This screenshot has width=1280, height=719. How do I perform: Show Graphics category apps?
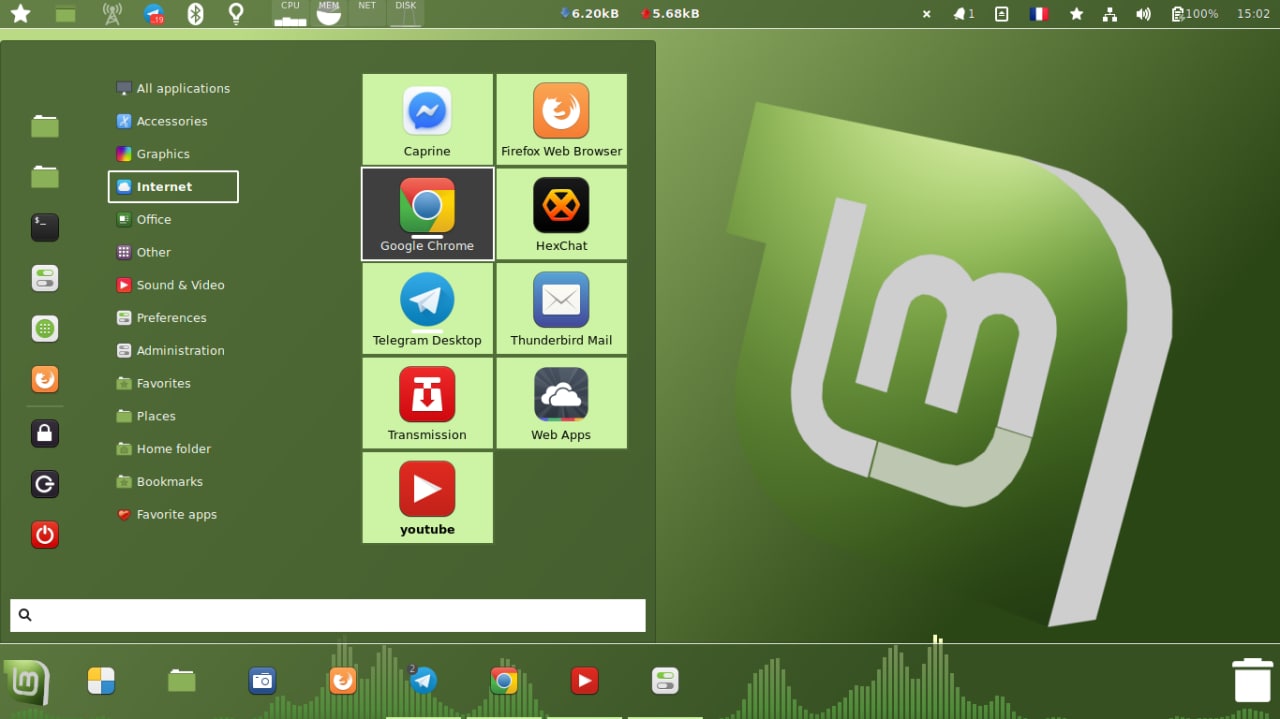(173, 154)
